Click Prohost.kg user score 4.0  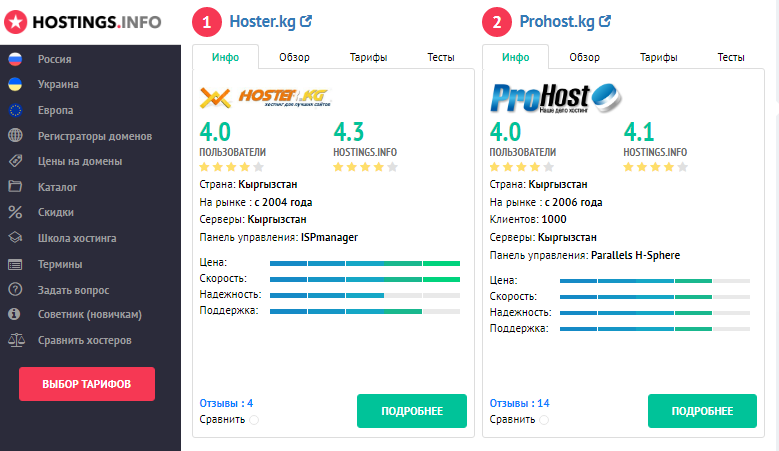pyautogui.click(x=505, y=132)
